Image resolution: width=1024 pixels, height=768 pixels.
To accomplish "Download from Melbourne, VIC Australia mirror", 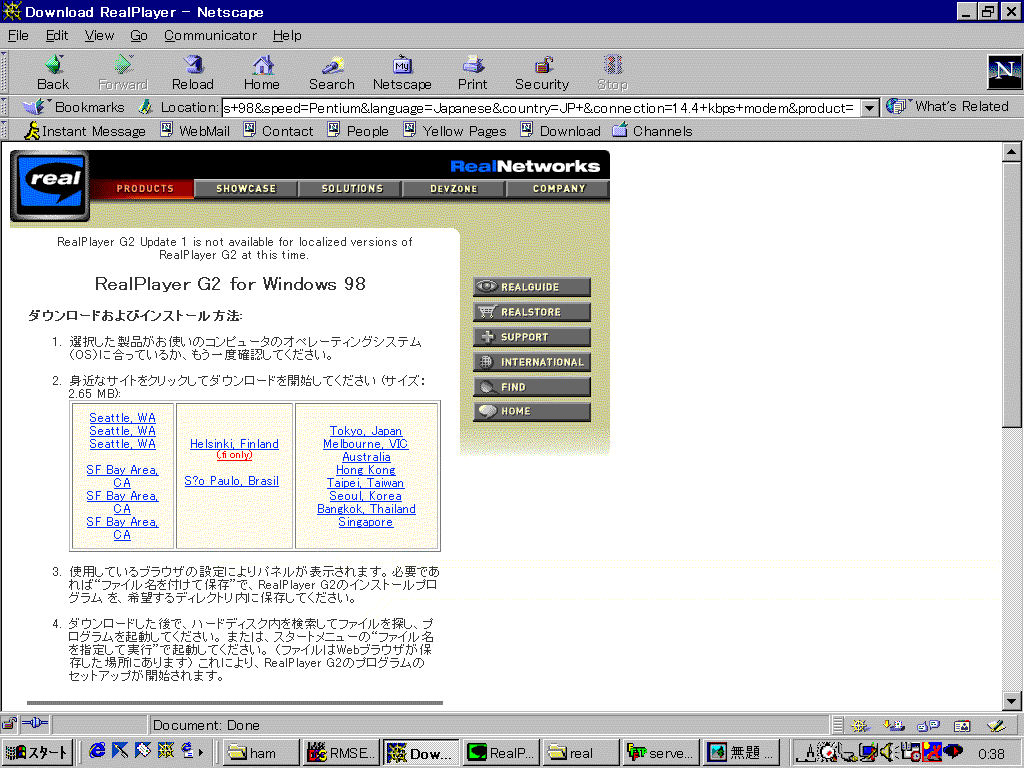I will click(x=366, y=451).
